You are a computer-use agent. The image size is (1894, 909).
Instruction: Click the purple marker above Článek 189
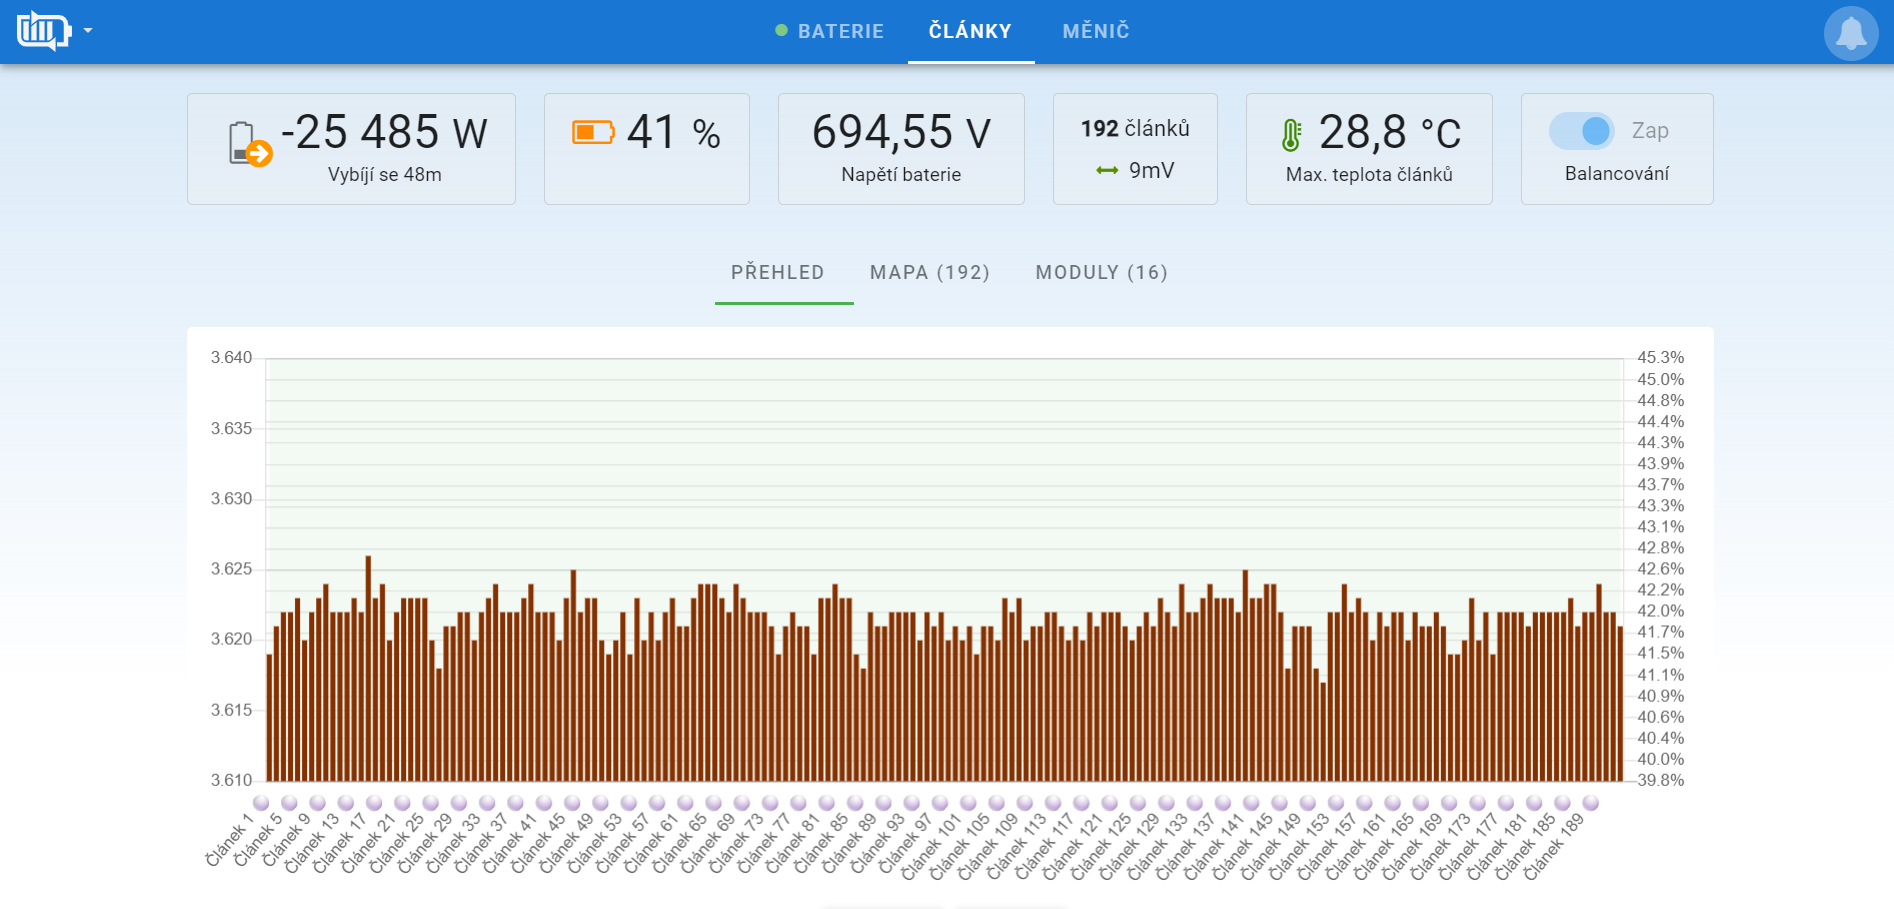[1590, 803]
